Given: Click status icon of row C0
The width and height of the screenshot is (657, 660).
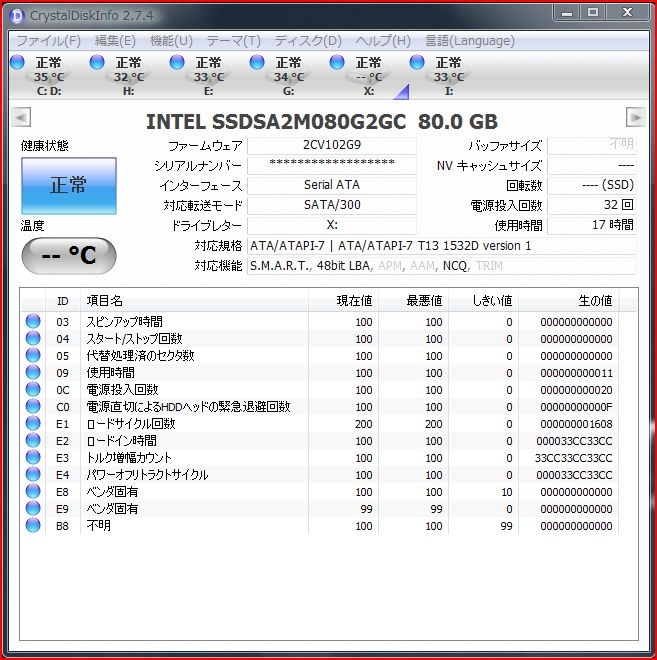Looking at the screenshot, I should [x=33, y=406].
